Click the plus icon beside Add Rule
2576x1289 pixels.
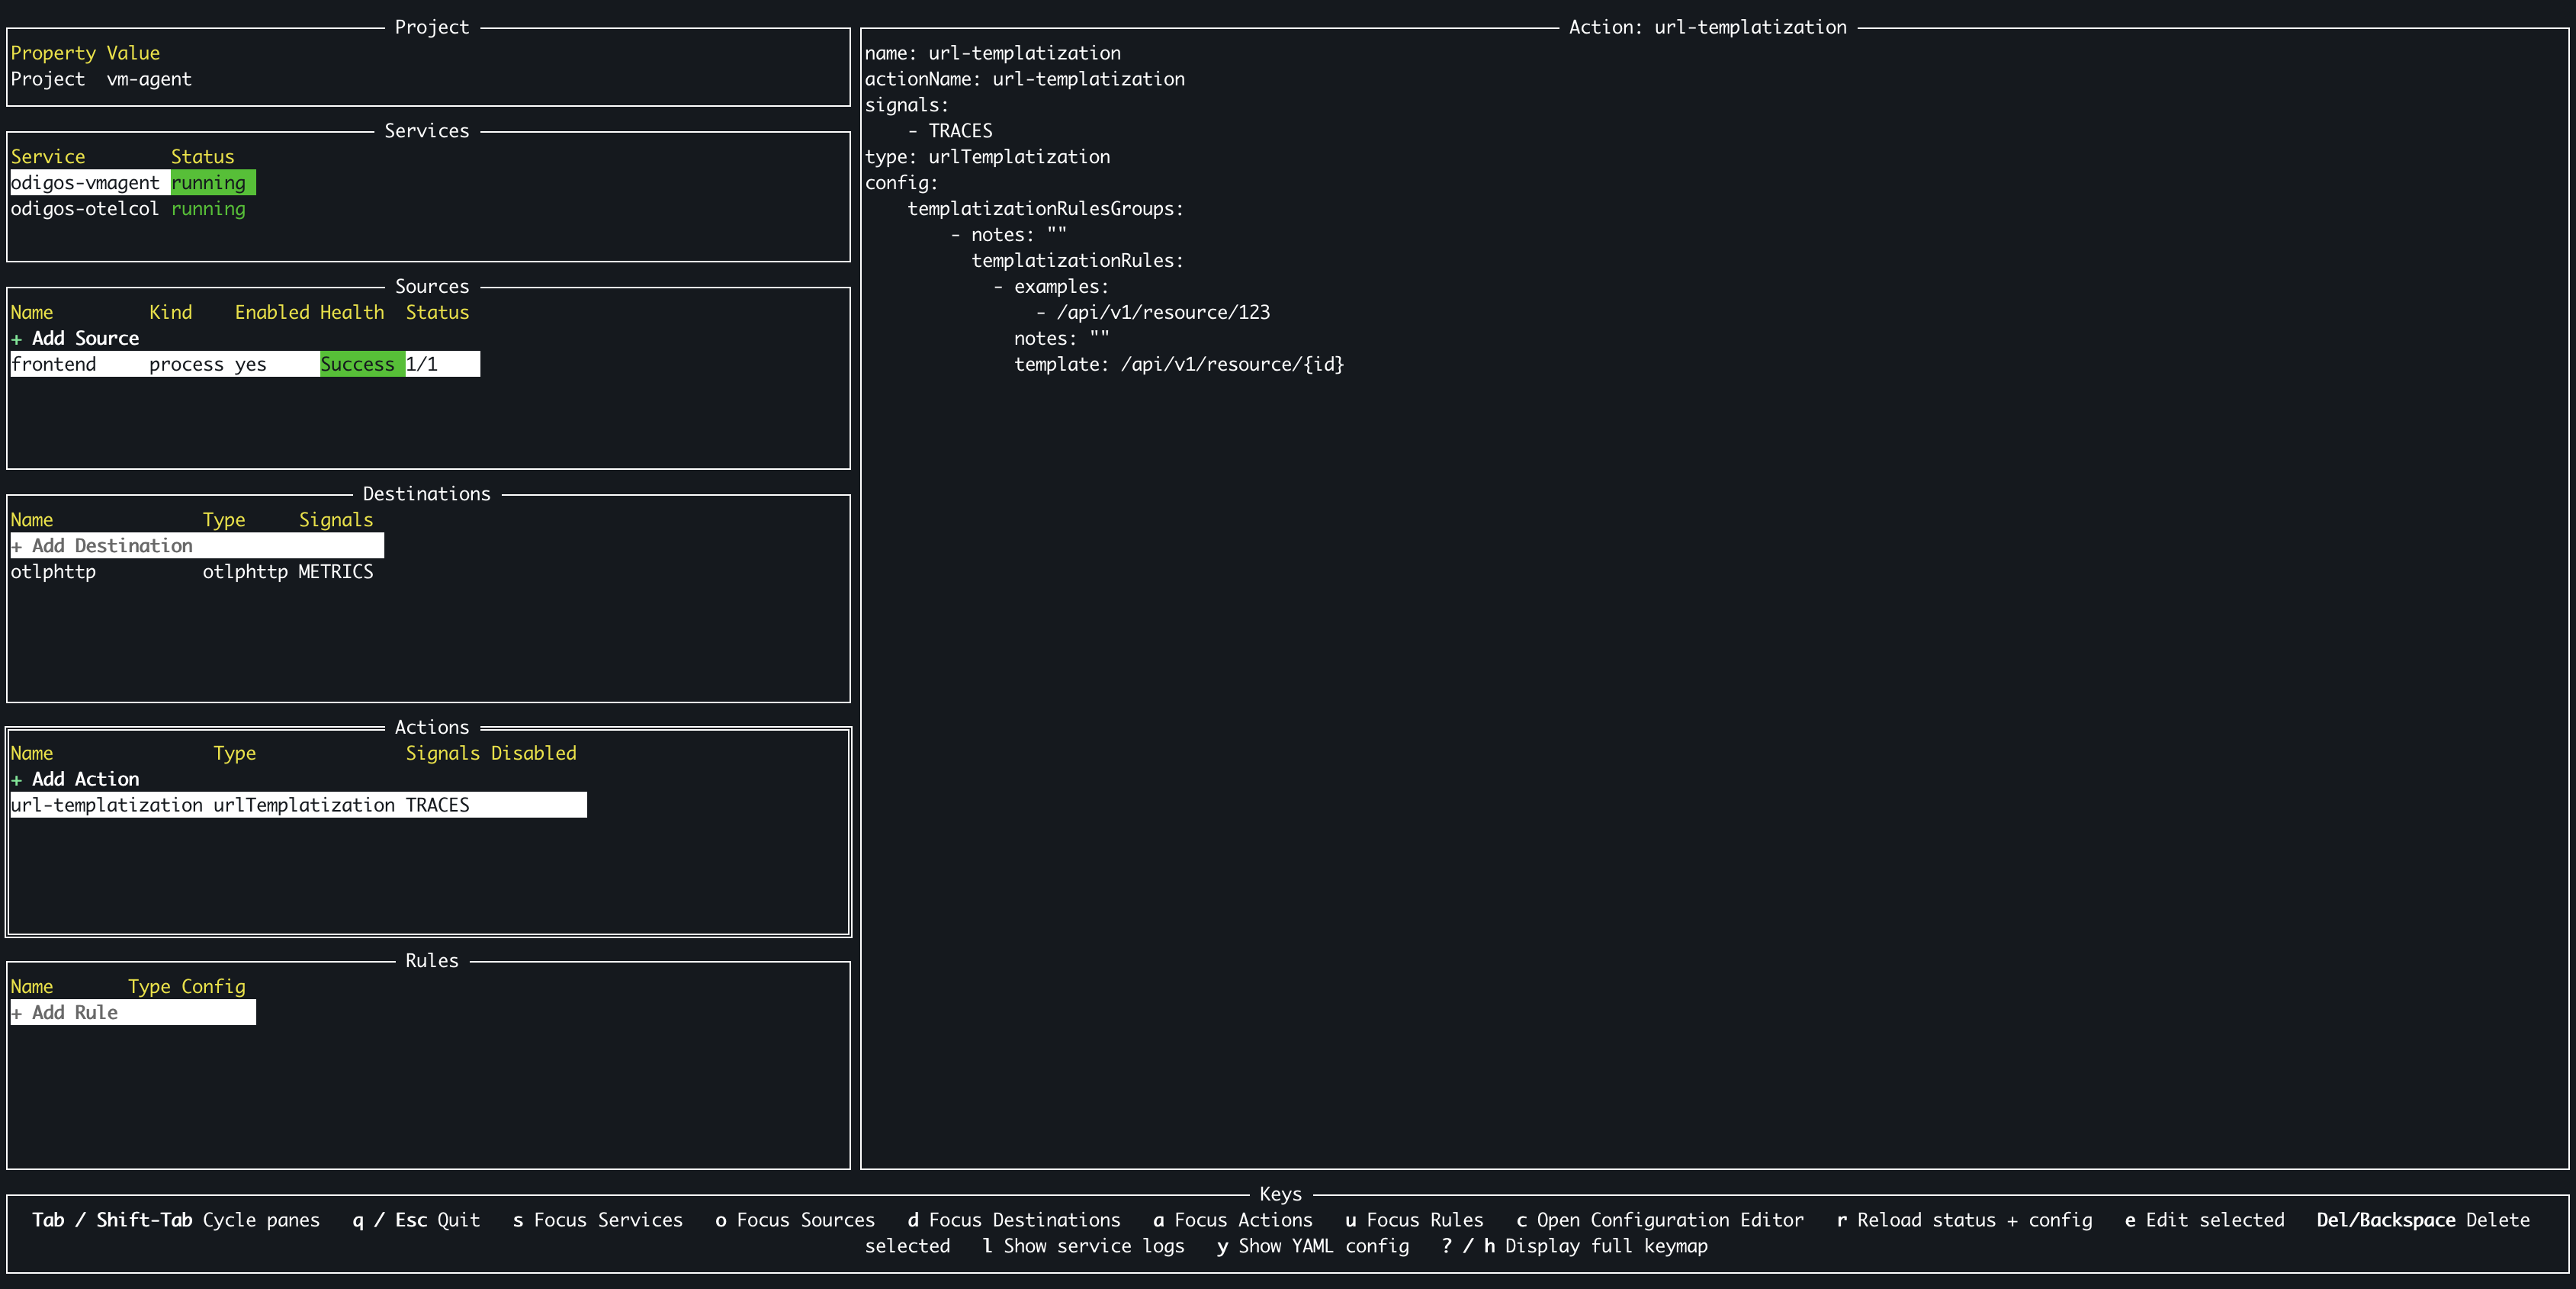(x=16, y=1013)
